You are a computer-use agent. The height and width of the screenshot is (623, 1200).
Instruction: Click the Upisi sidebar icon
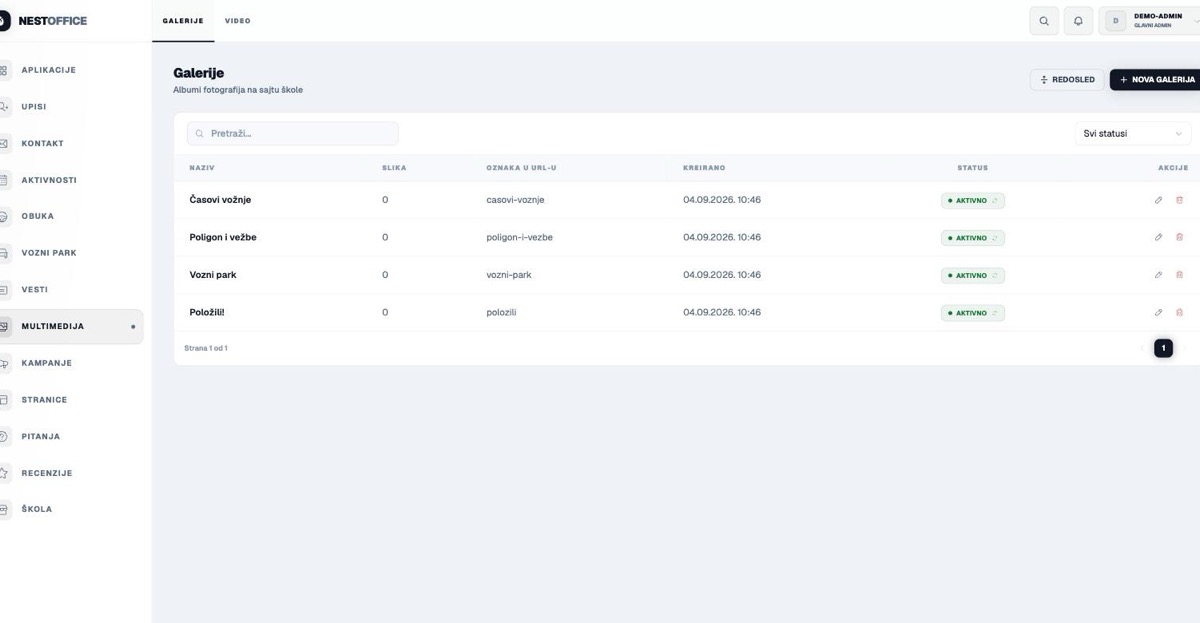[x=3, y=107]
